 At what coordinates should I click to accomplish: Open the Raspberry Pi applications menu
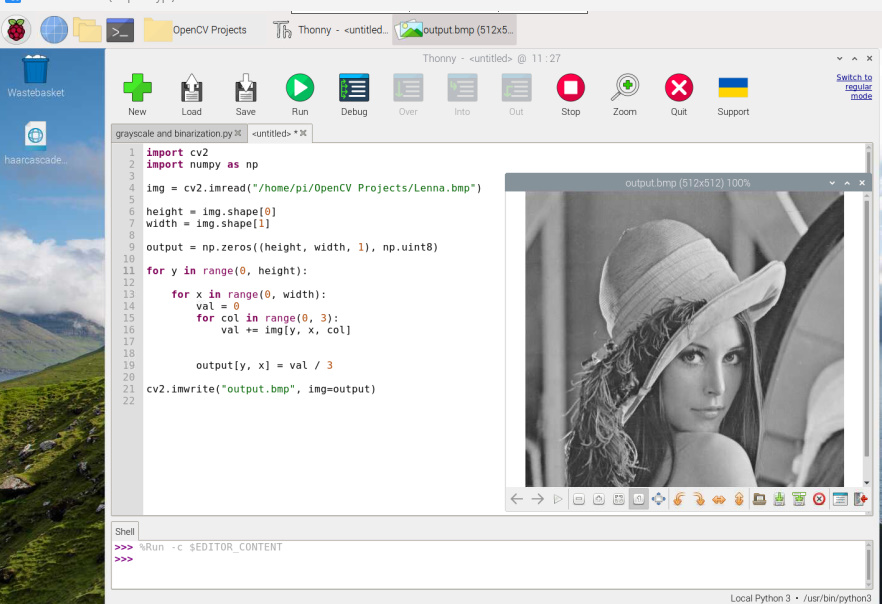coord(16,30)
